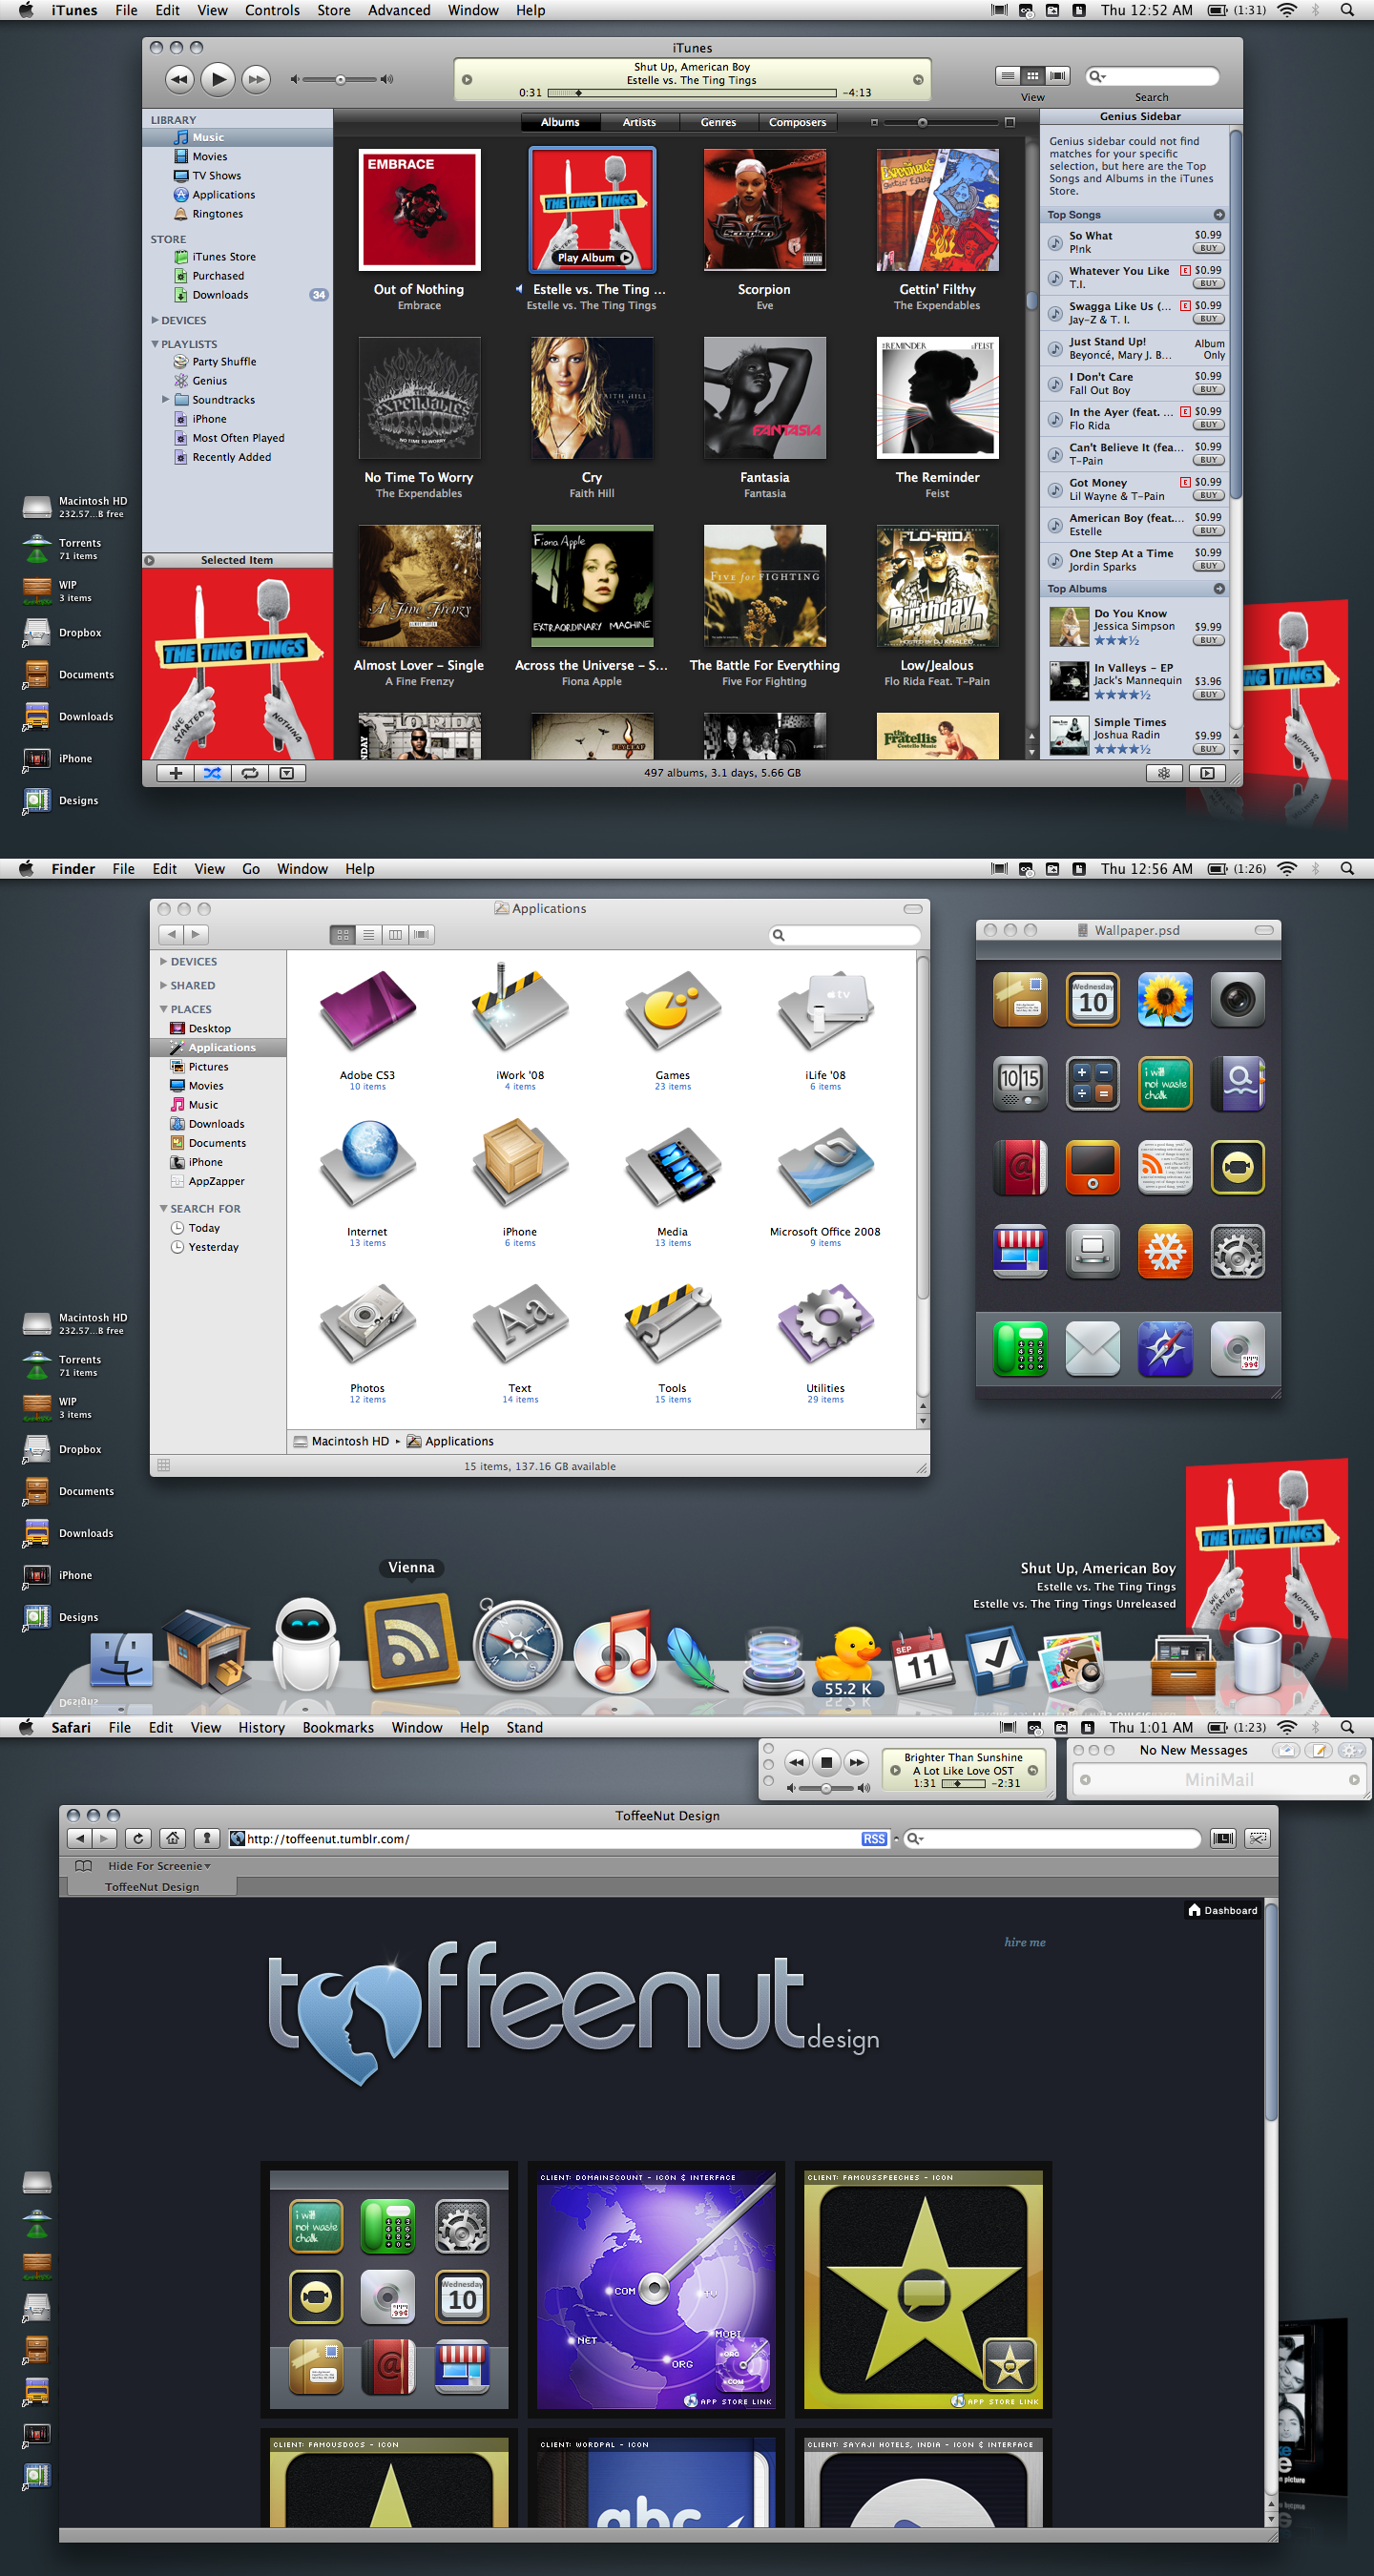The width and height of the screenshot is (1374, 2576).
Task: Select the Artists tab in iTunes
Action: click(640, 122)
